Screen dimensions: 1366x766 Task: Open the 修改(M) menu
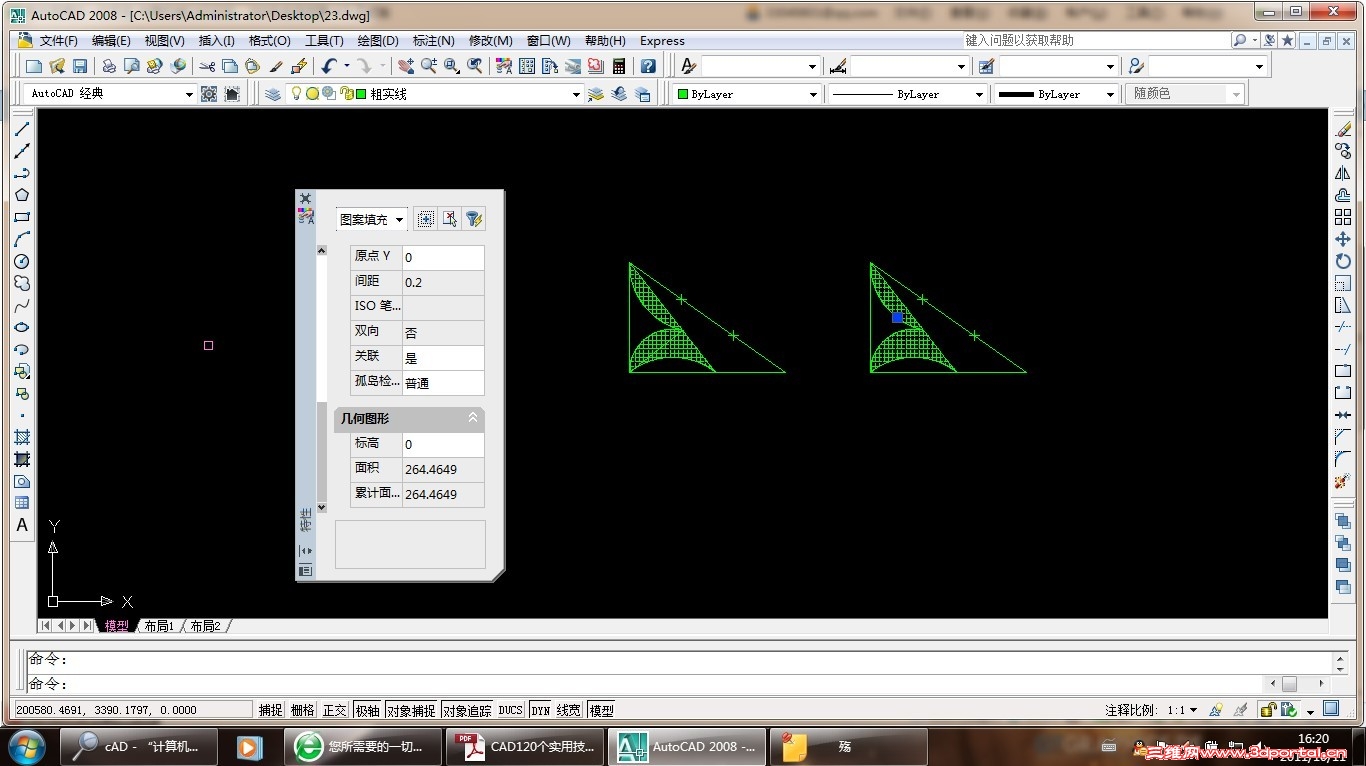tap(490, 41)
